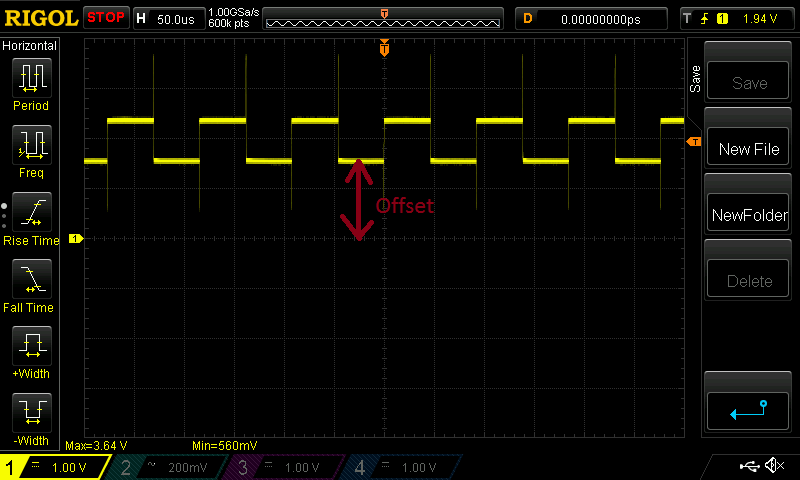Click the trigger source channel 1 badge
800x480 pixels.
pyautogui.click(x=722, y=19)
